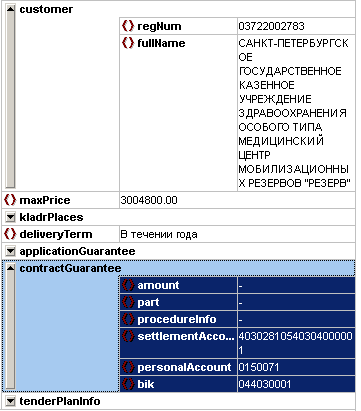Select the personalAccount element name
361x411 pixels.
pyautogui.click(x=184, y=367)
